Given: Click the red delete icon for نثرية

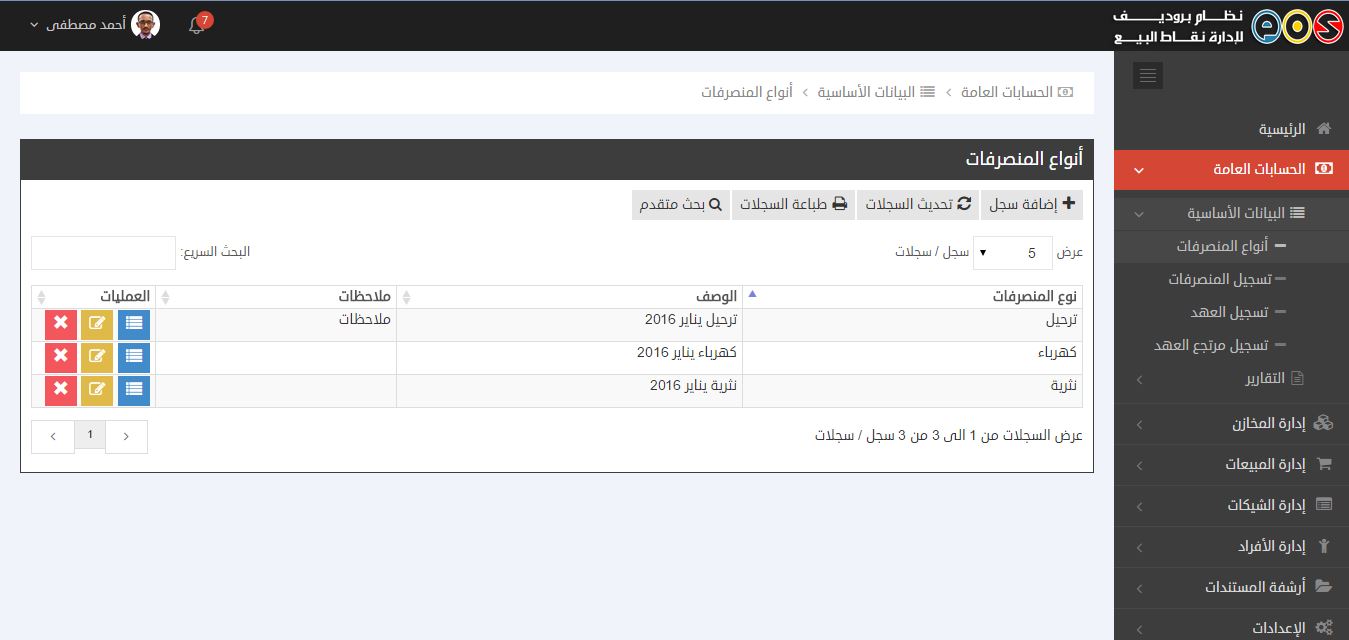Looking at the screenshot, I should click(61, 390).
